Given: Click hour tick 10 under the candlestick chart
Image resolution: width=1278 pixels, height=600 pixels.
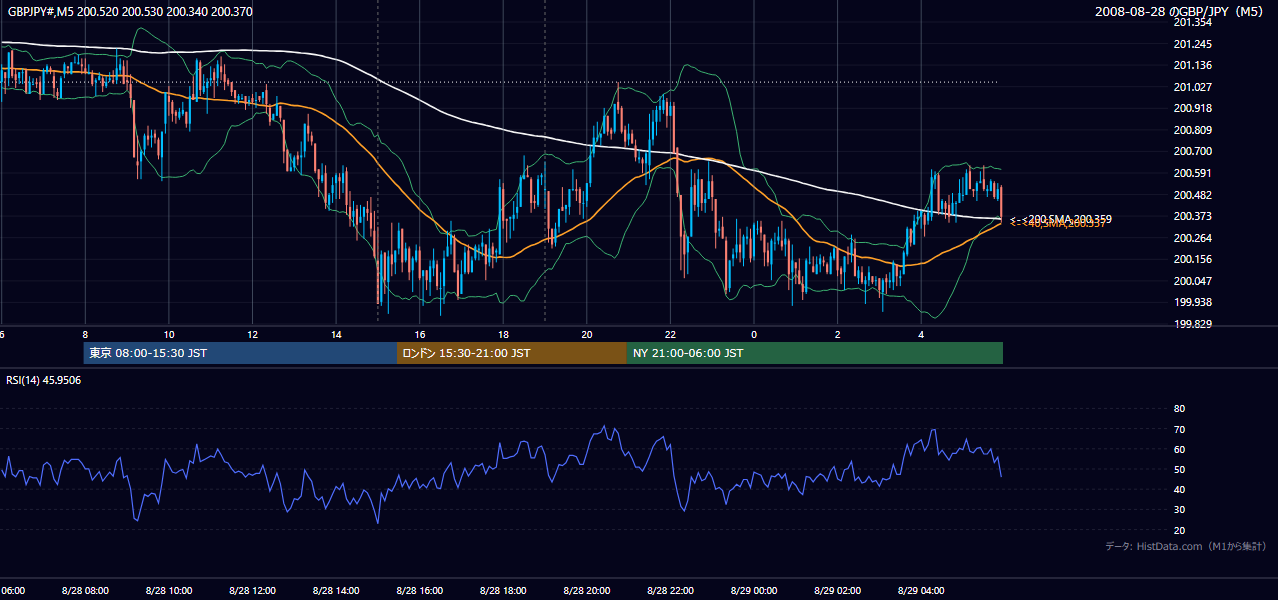Looking at the screenshot, I should 169,335.
